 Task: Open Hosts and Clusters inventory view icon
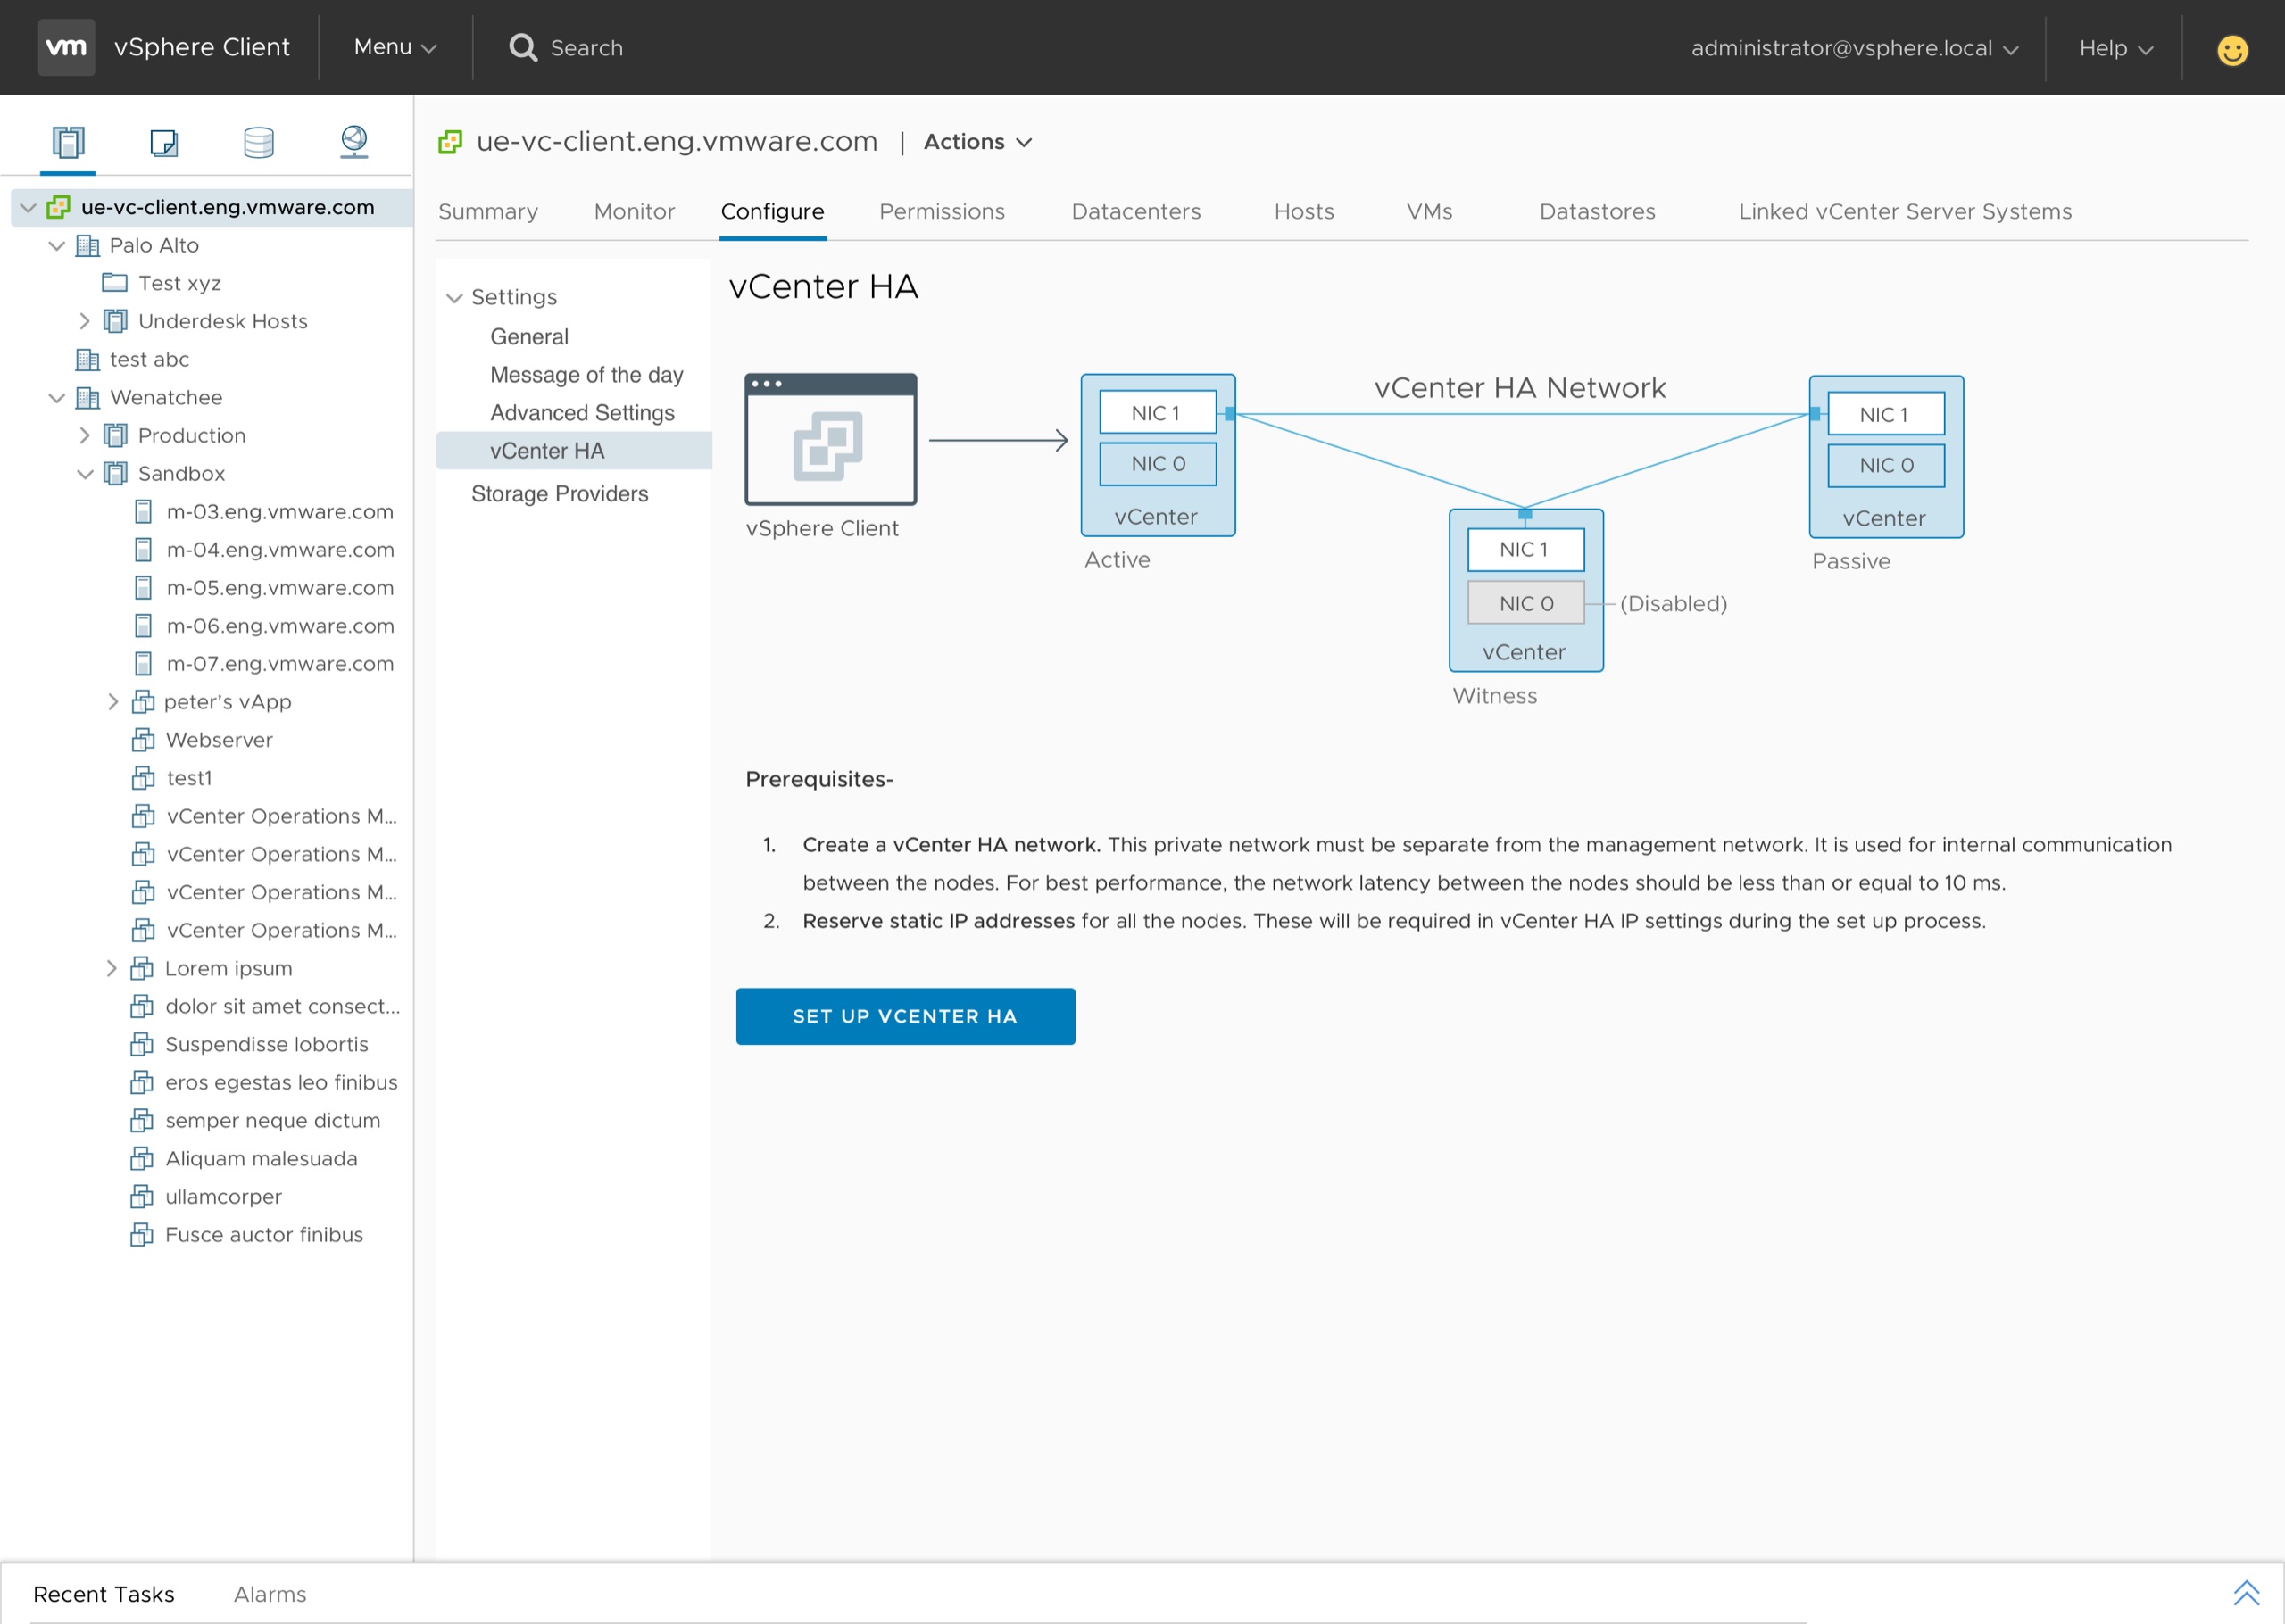click(68, 142)
